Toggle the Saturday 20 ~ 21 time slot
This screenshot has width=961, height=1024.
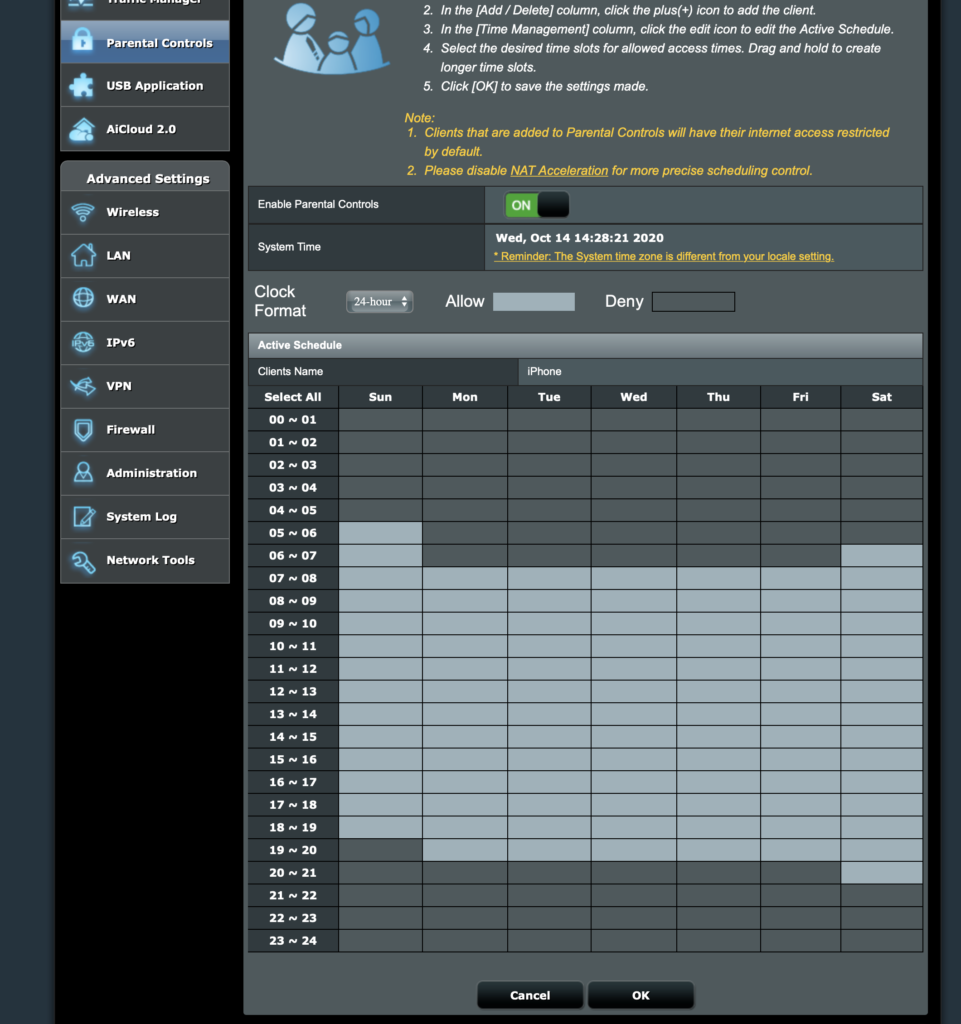[x=881, y=873]
